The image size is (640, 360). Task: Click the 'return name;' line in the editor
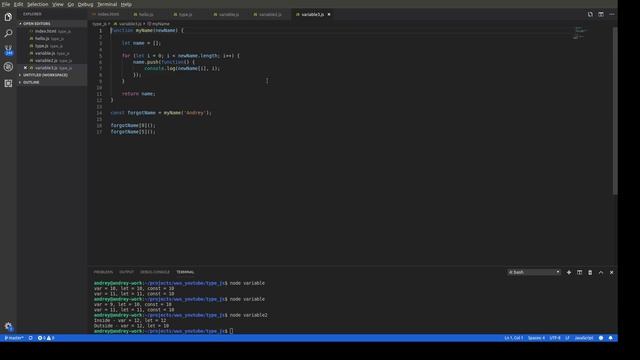pos(138,94)
